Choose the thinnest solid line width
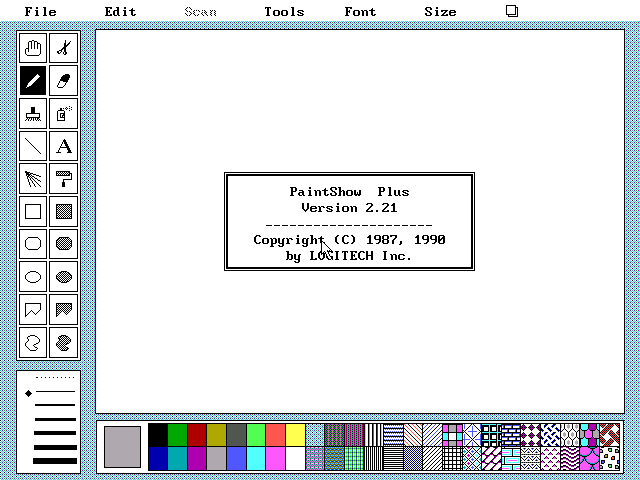This screenshot has width=640, height=480. coord(55,392)
